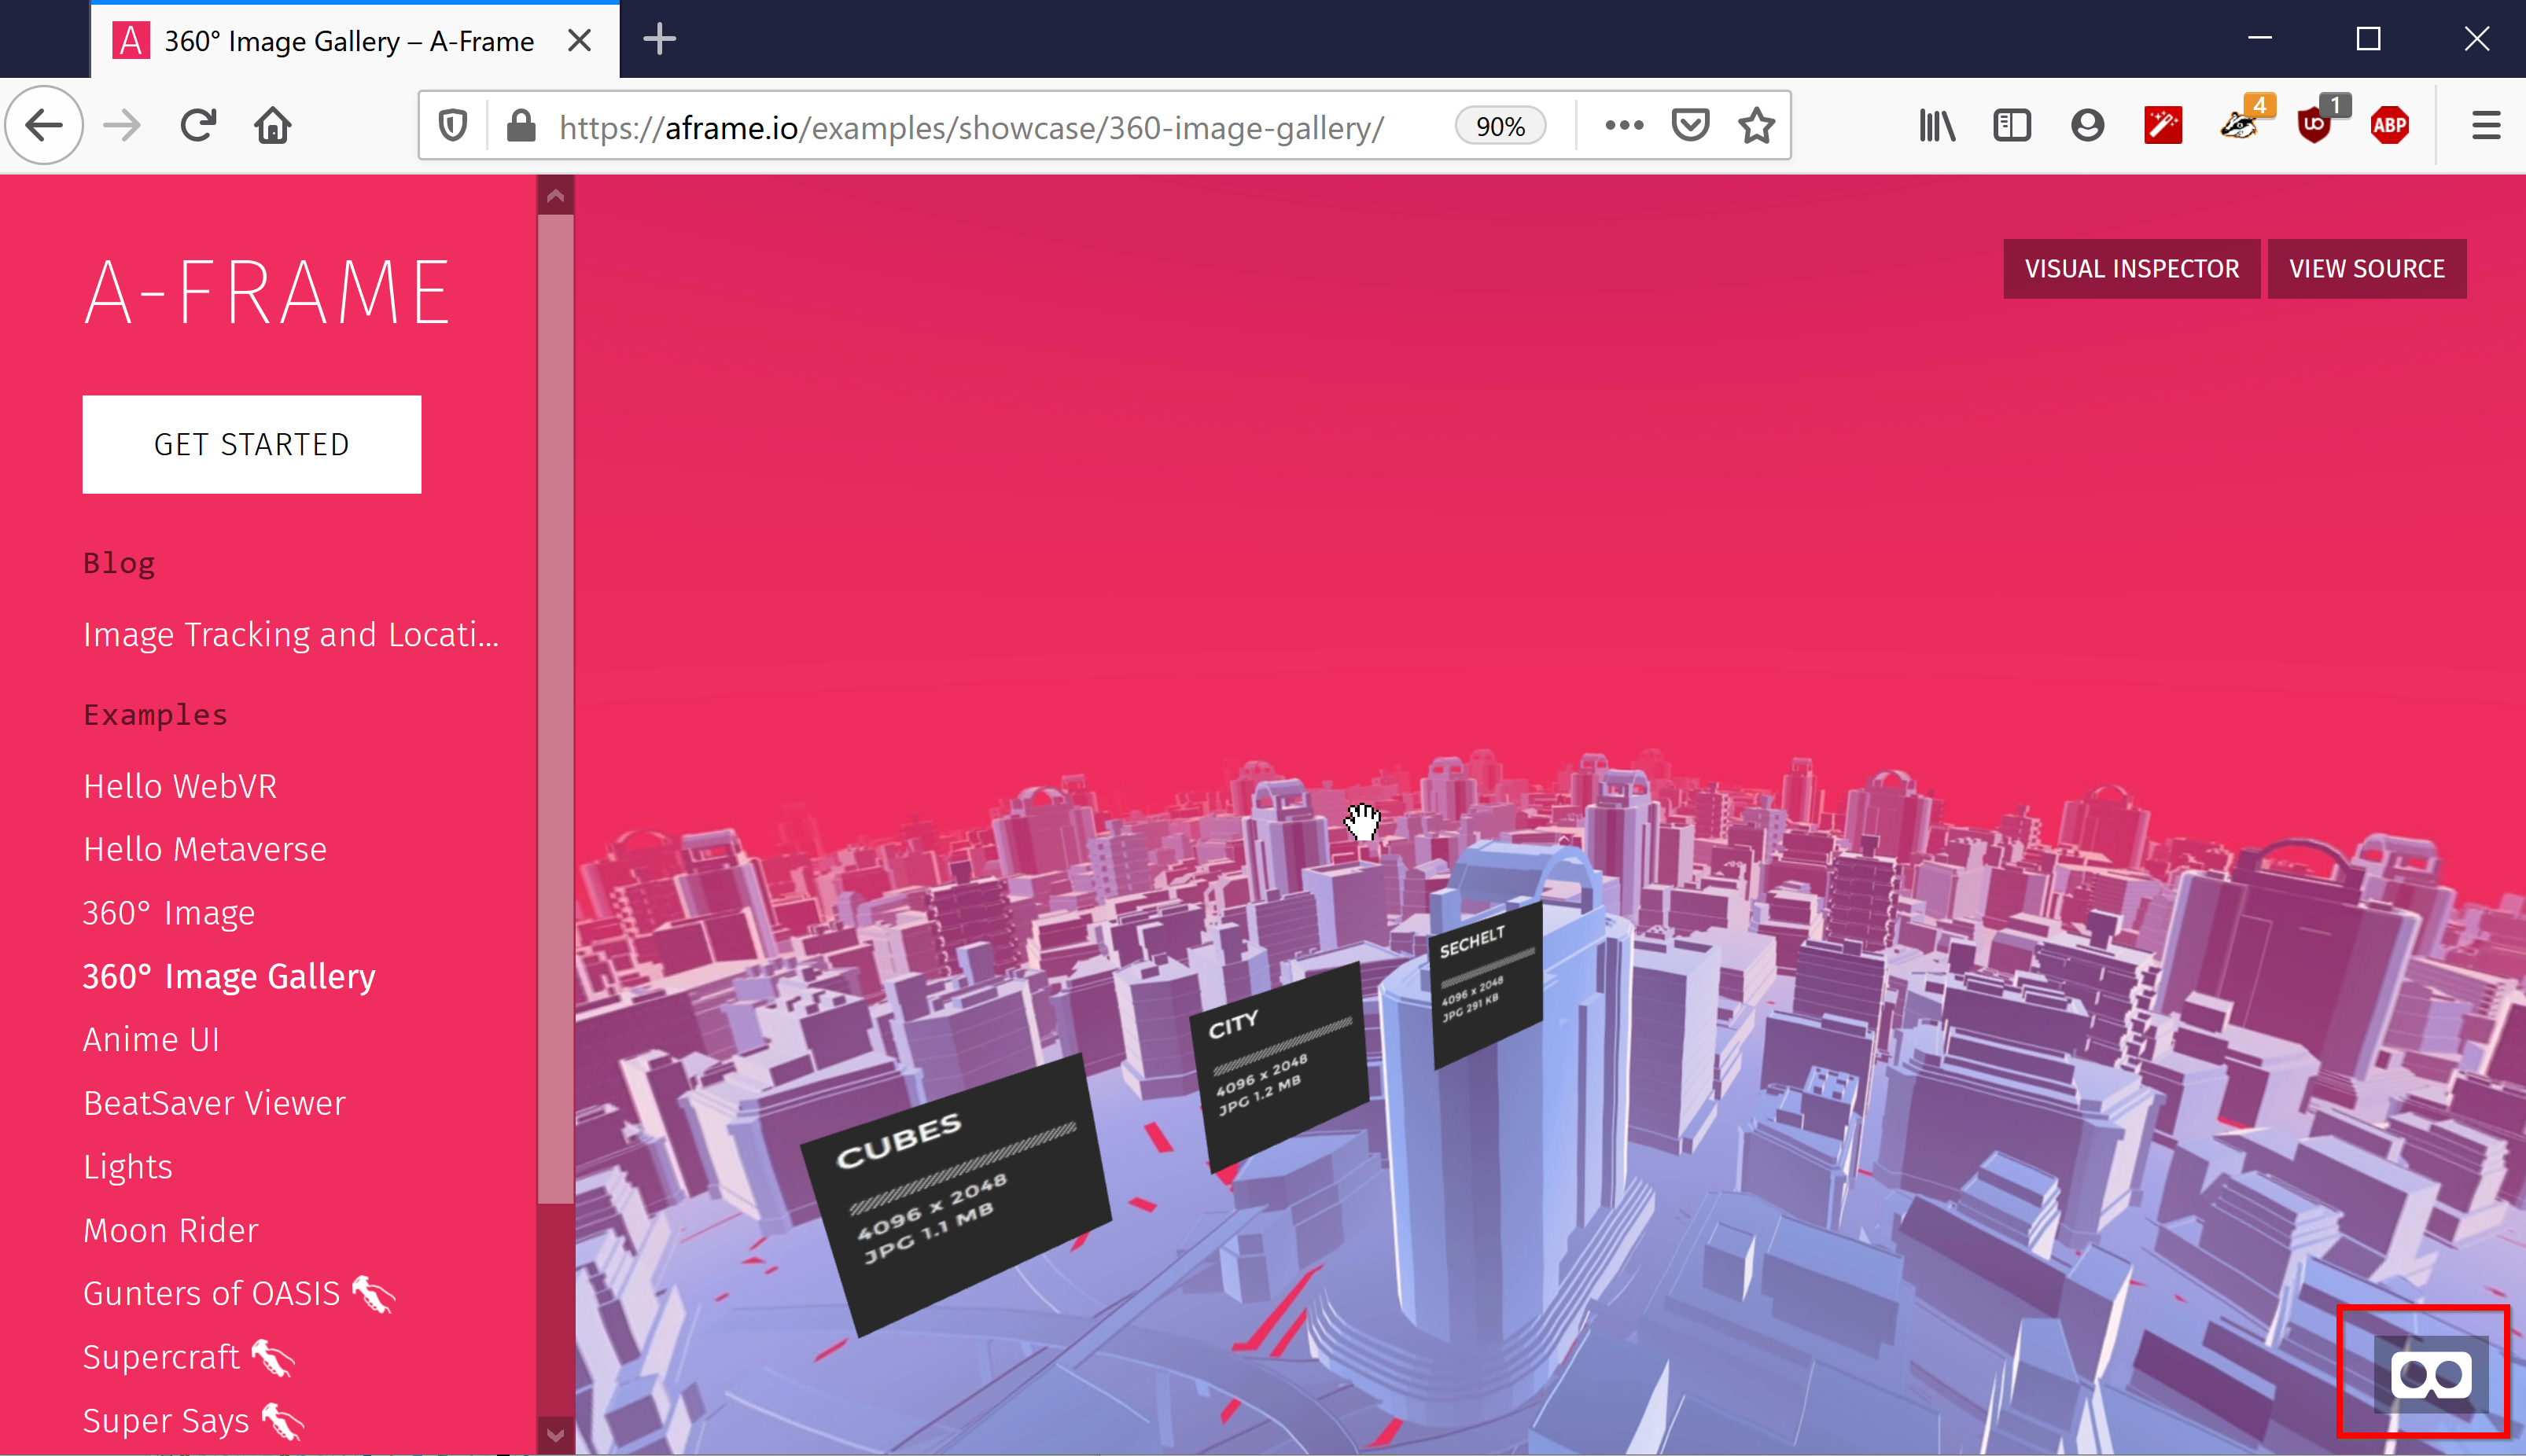The width and height of the screenshot is (2526, 1456).
Task: Click the address bar URL
Action: tap(971, 127)
